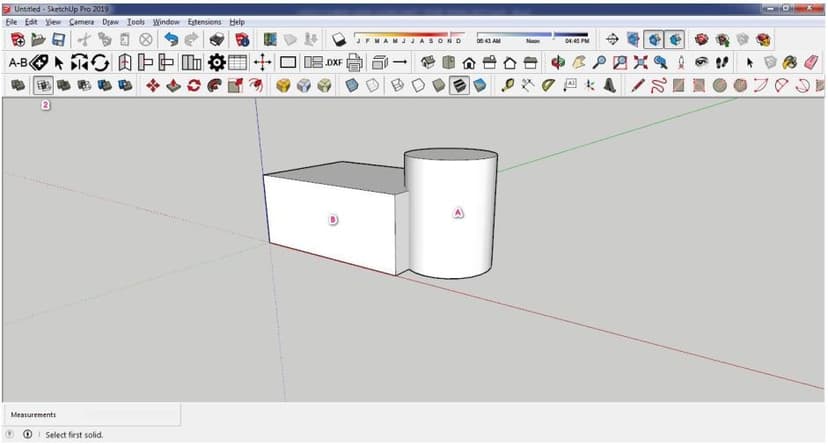Choose the Polygon drawing tool
Image resolution: width=828 pixels, height=446 pixels.
pos(740,85)
